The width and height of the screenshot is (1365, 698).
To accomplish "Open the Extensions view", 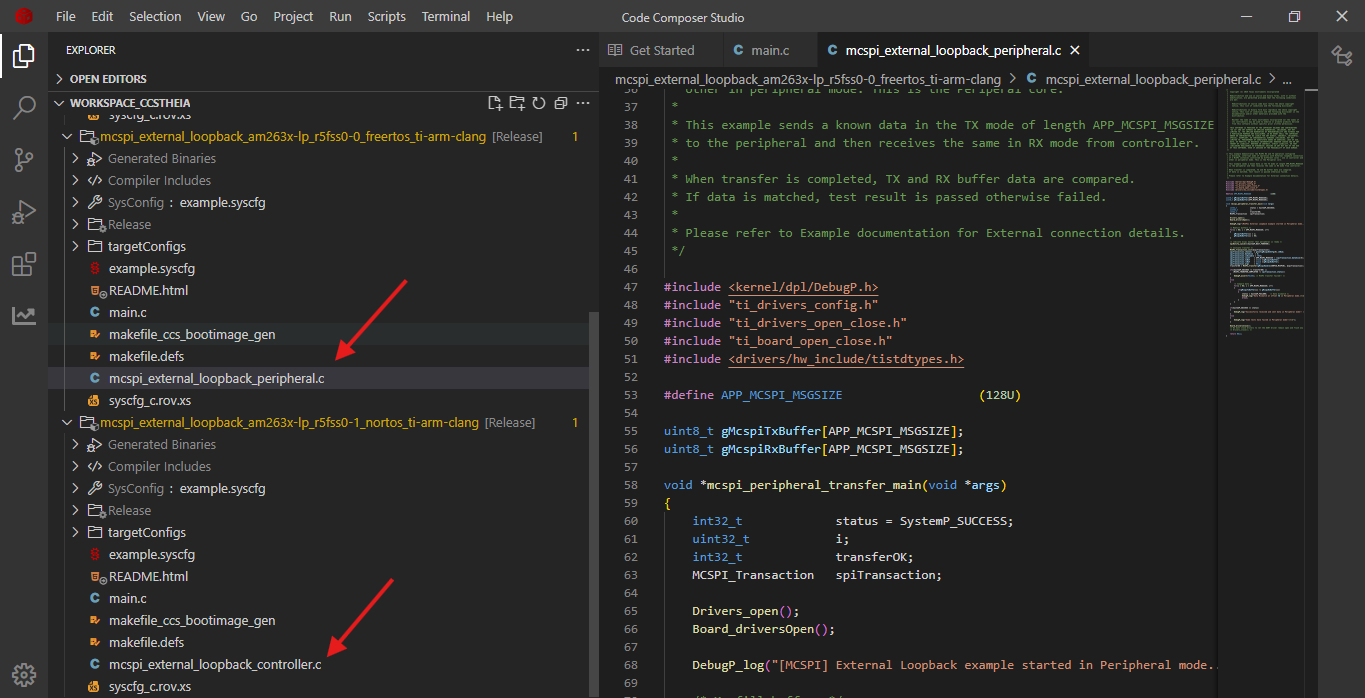I will 24,265.
